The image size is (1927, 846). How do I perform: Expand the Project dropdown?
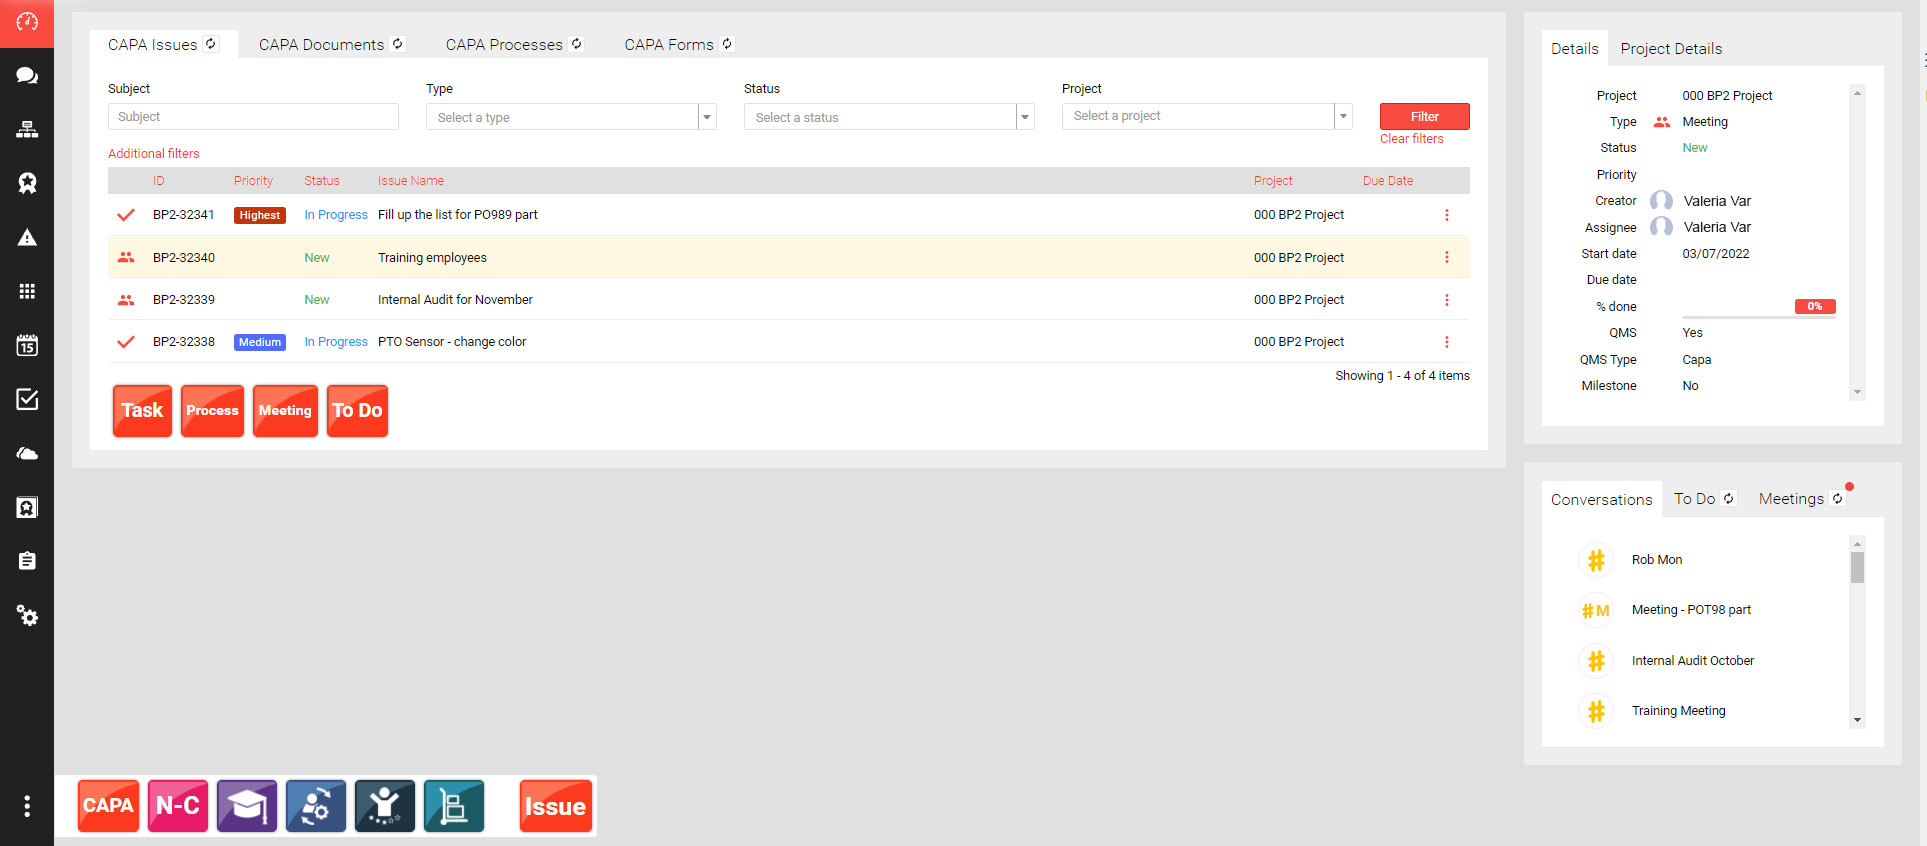point(1343,116)
